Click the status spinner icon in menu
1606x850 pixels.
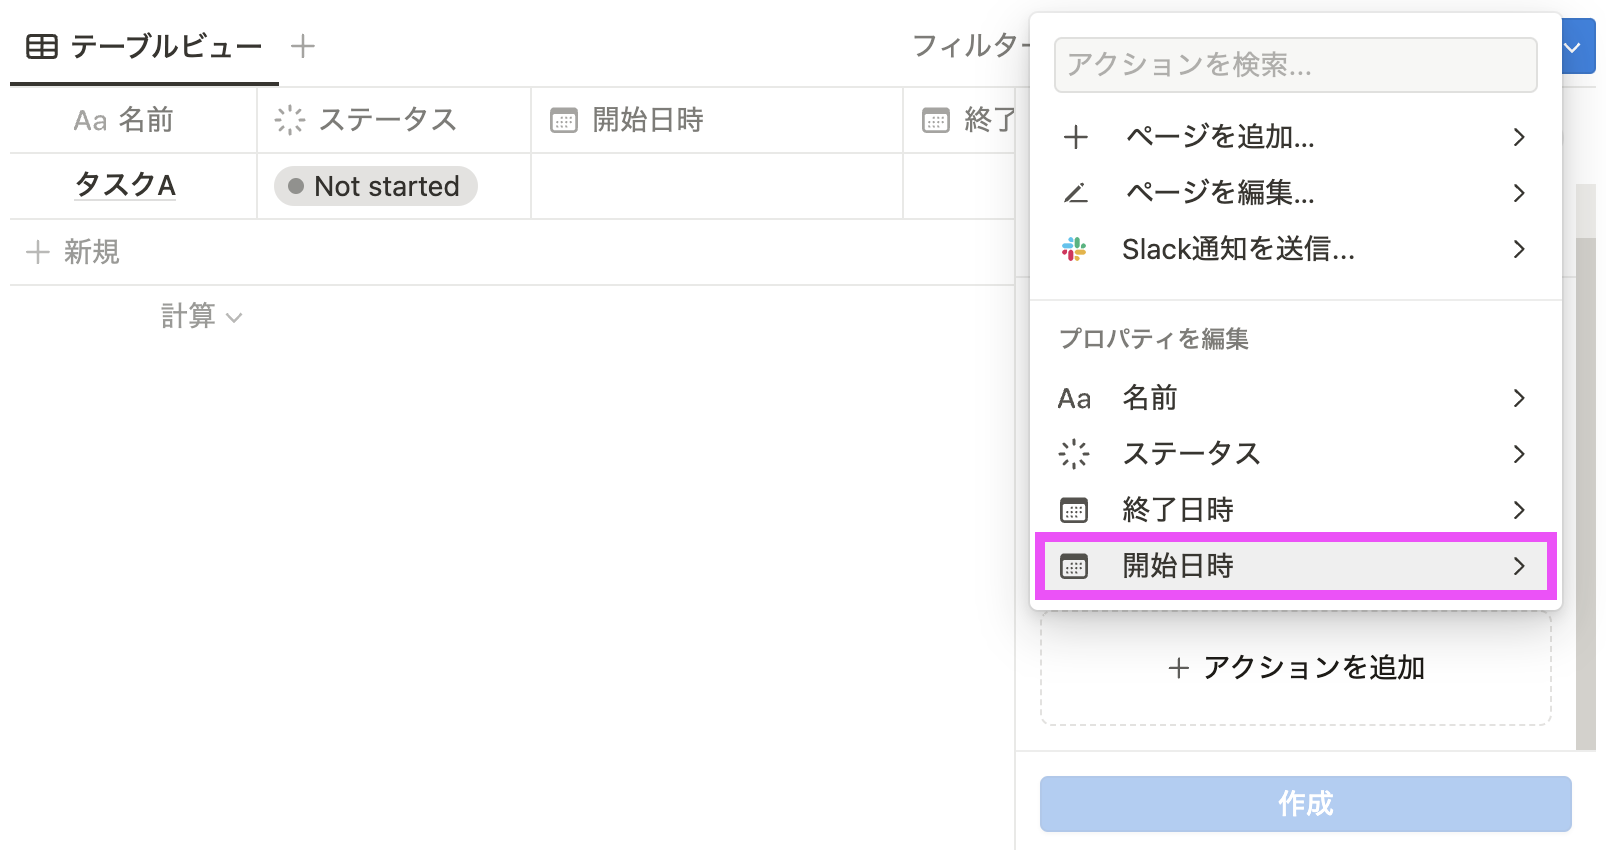1074,454
